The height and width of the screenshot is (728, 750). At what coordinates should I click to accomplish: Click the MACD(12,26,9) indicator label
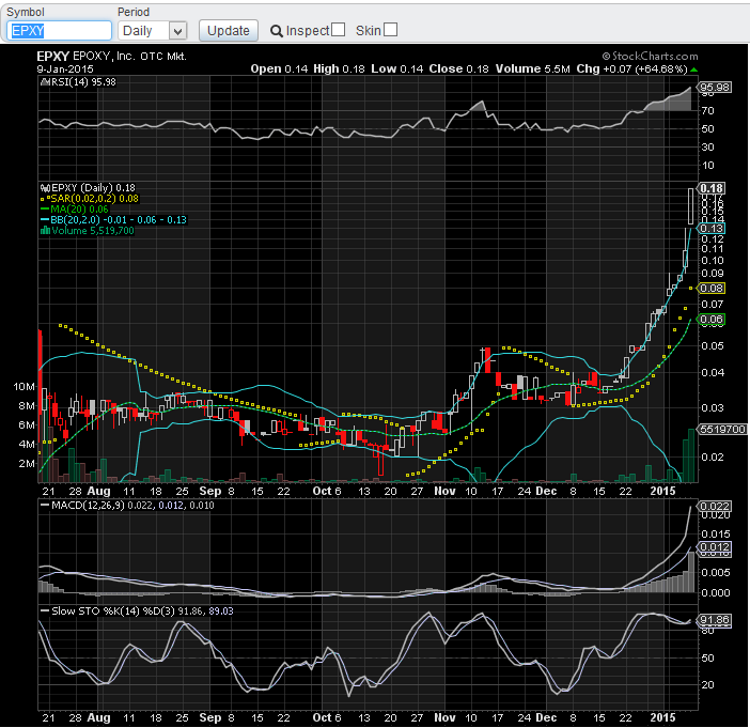pyautogui.click(x=128, y=506)
